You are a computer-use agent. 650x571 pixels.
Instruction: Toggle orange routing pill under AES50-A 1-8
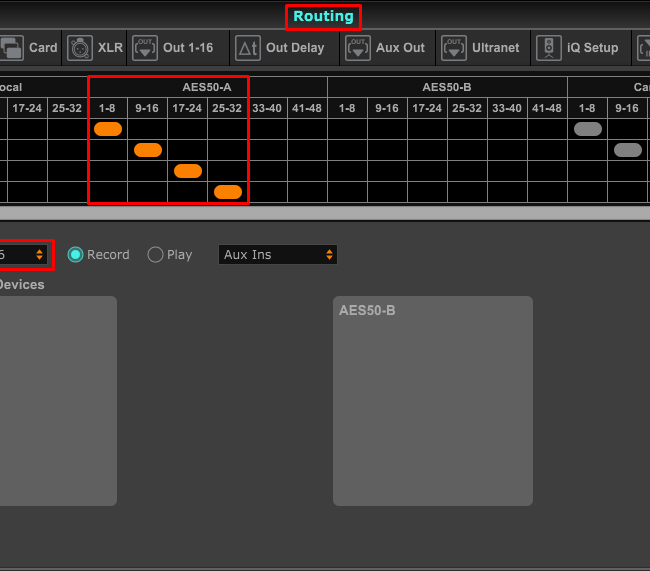tap(108, 129)
